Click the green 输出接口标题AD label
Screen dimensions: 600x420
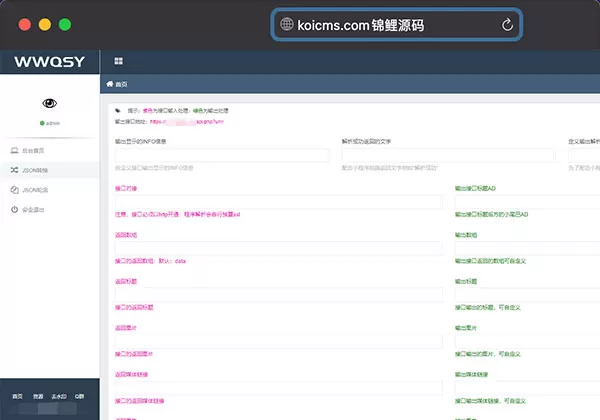475,188
